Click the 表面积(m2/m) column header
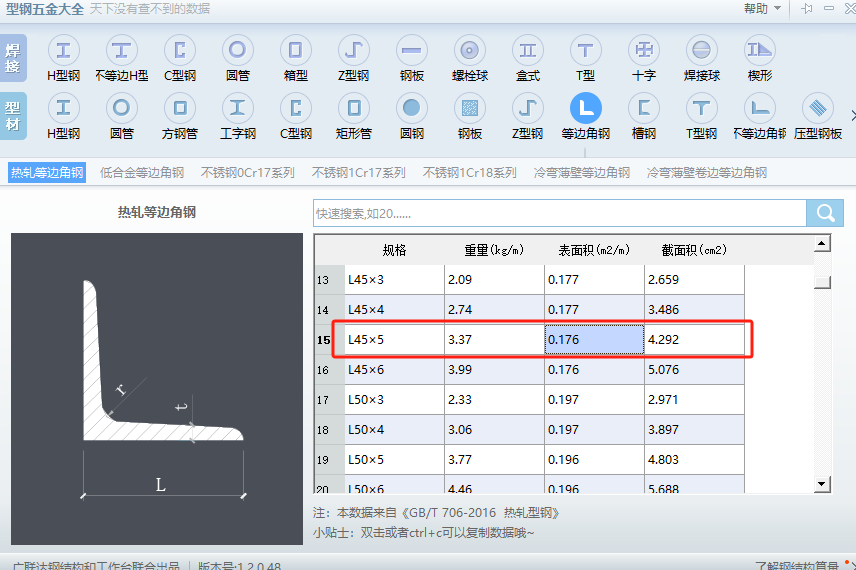 594,250
